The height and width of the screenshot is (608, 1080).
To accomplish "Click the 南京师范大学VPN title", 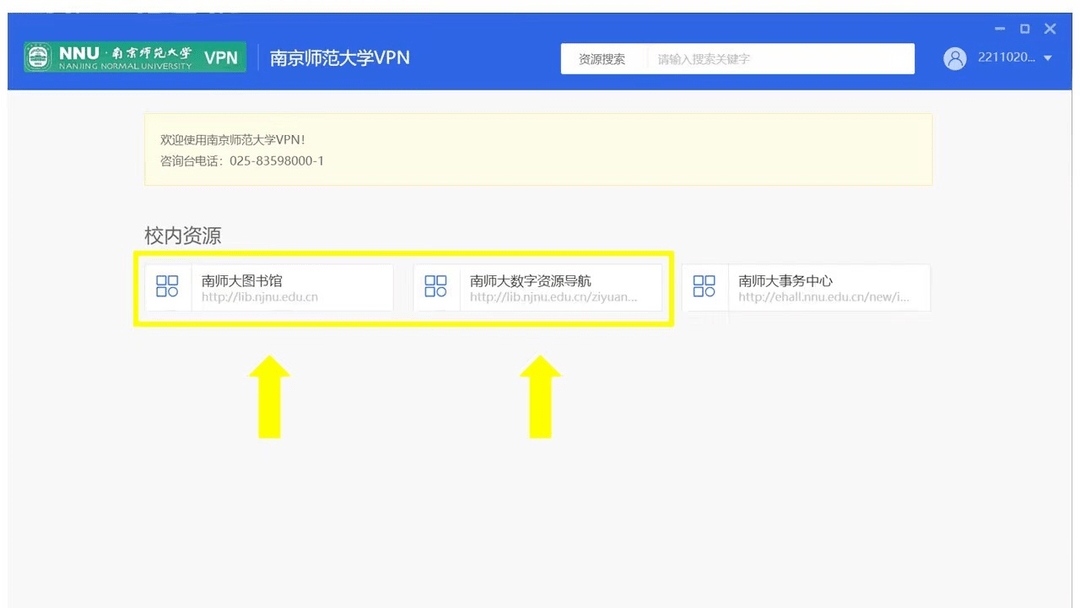I will coord(340,58).
